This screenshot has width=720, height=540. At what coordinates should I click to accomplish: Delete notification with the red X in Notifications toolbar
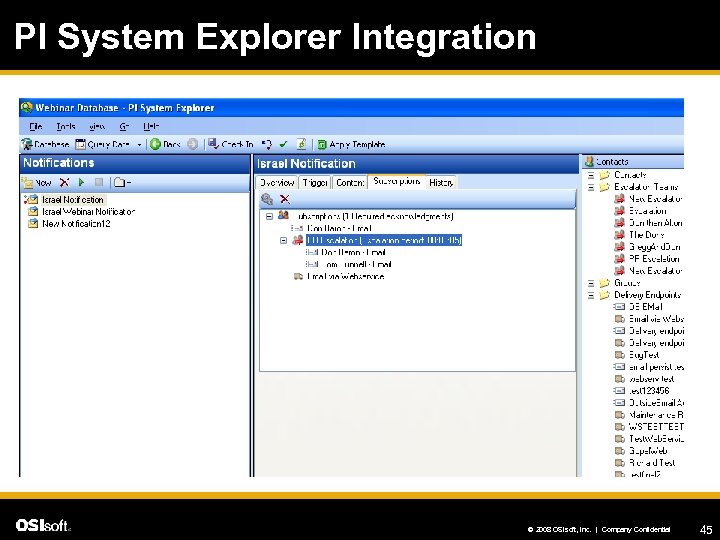[x=64, y=182]
